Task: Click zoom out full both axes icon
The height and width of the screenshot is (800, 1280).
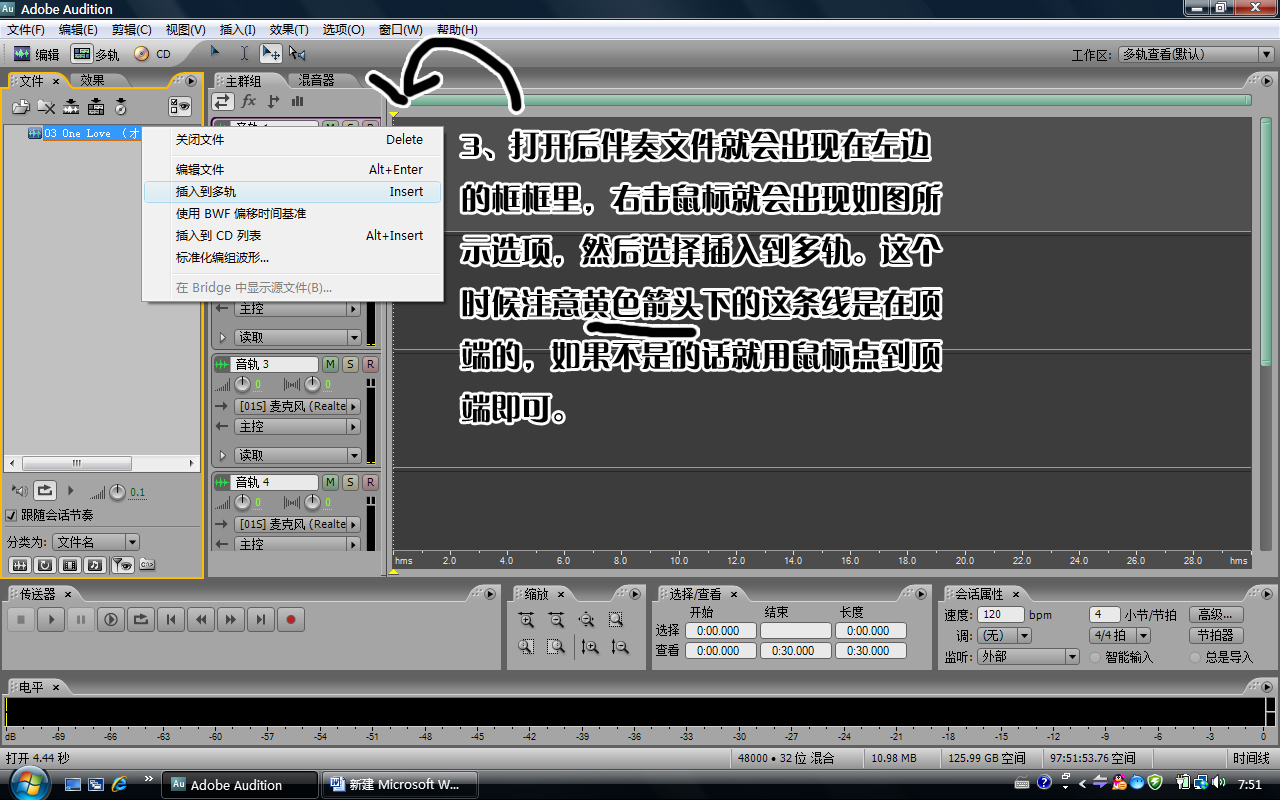Action: tap(586, 620)
